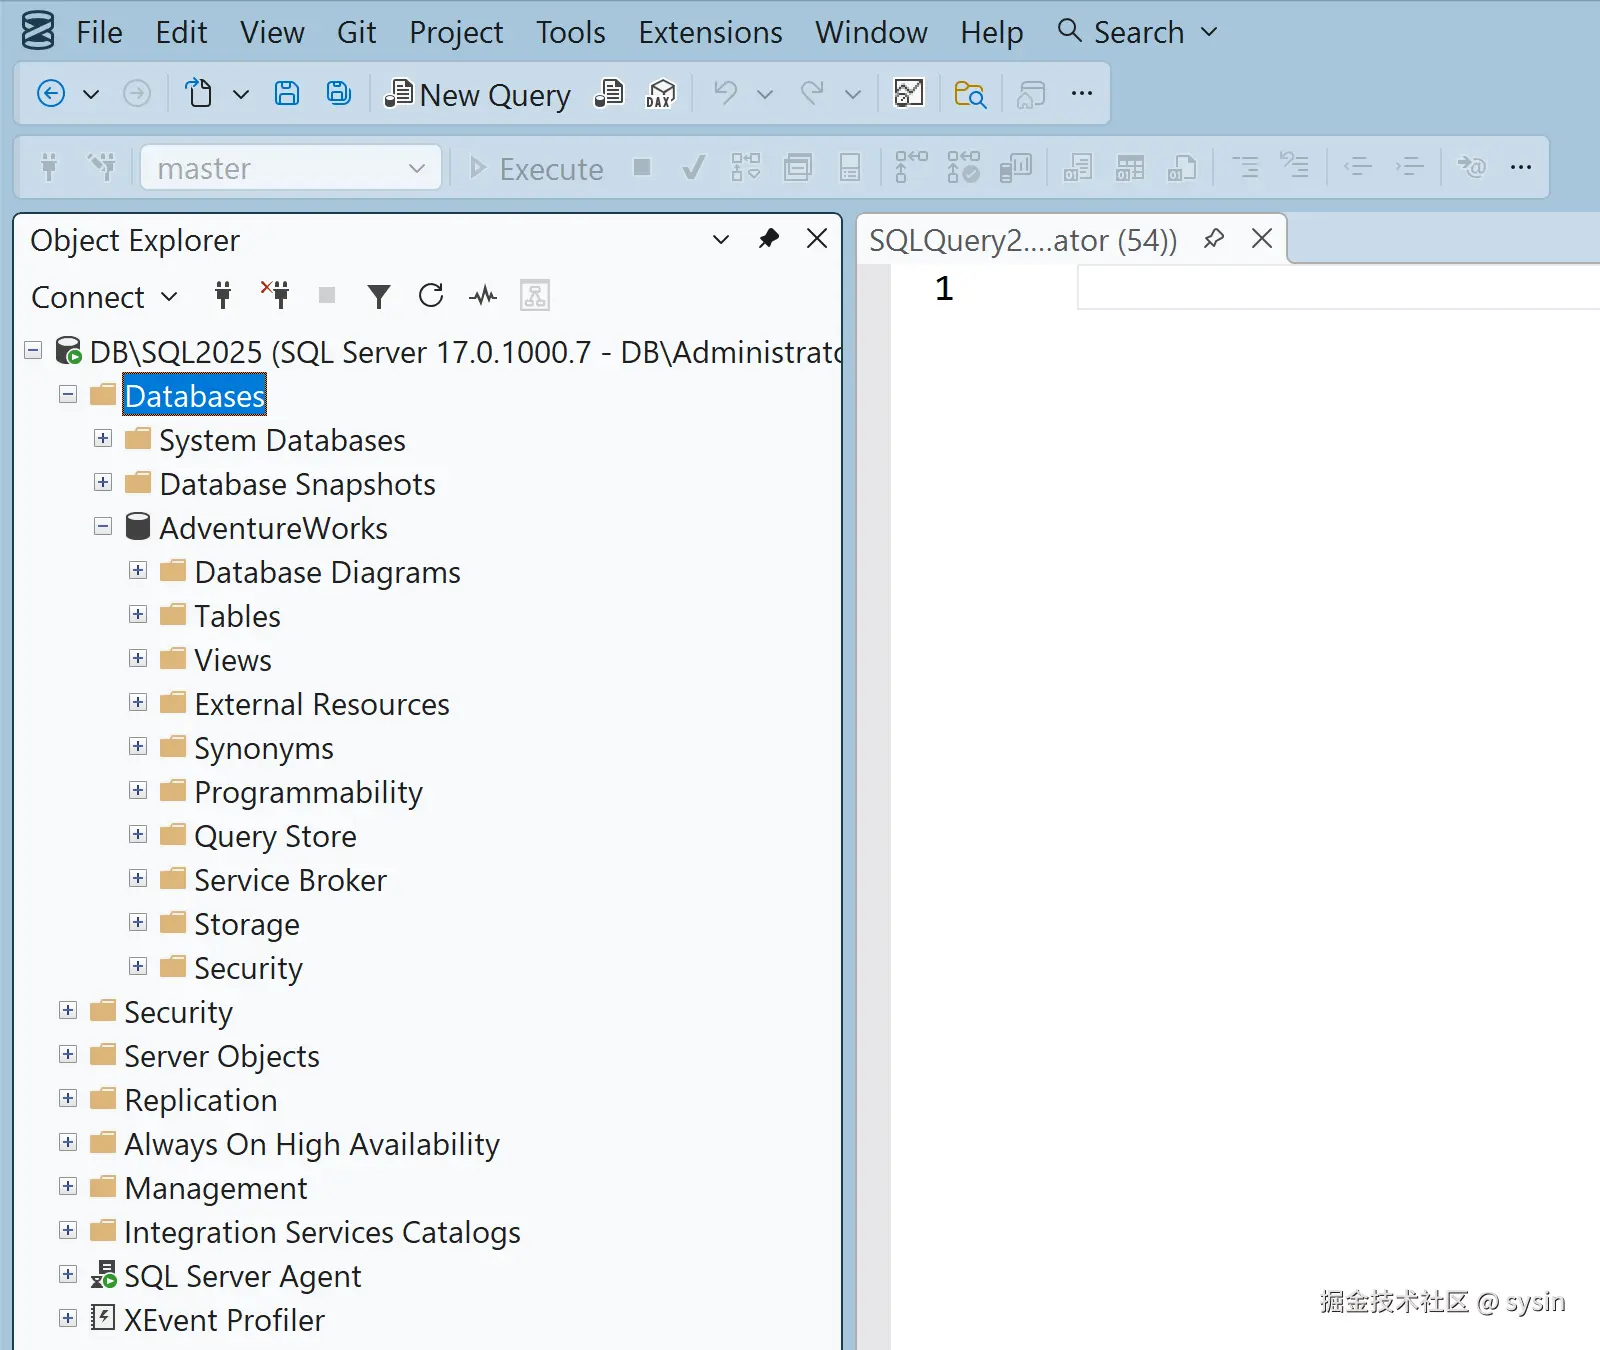Image resolution: width=1600 pixels, height=1350 pixels.
Task: Disconnect from the current server
Action: [x=277, y=294]
